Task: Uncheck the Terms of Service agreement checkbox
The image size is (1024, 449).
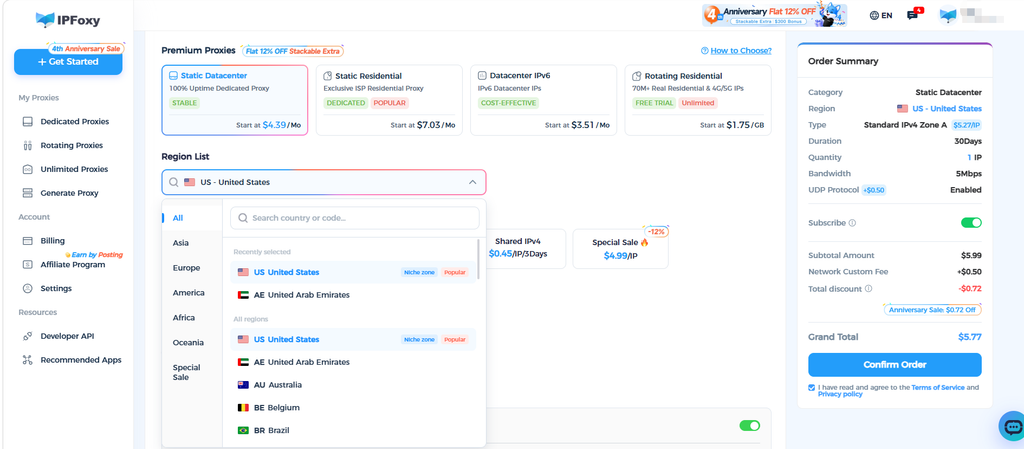Action: coord(811,387)
